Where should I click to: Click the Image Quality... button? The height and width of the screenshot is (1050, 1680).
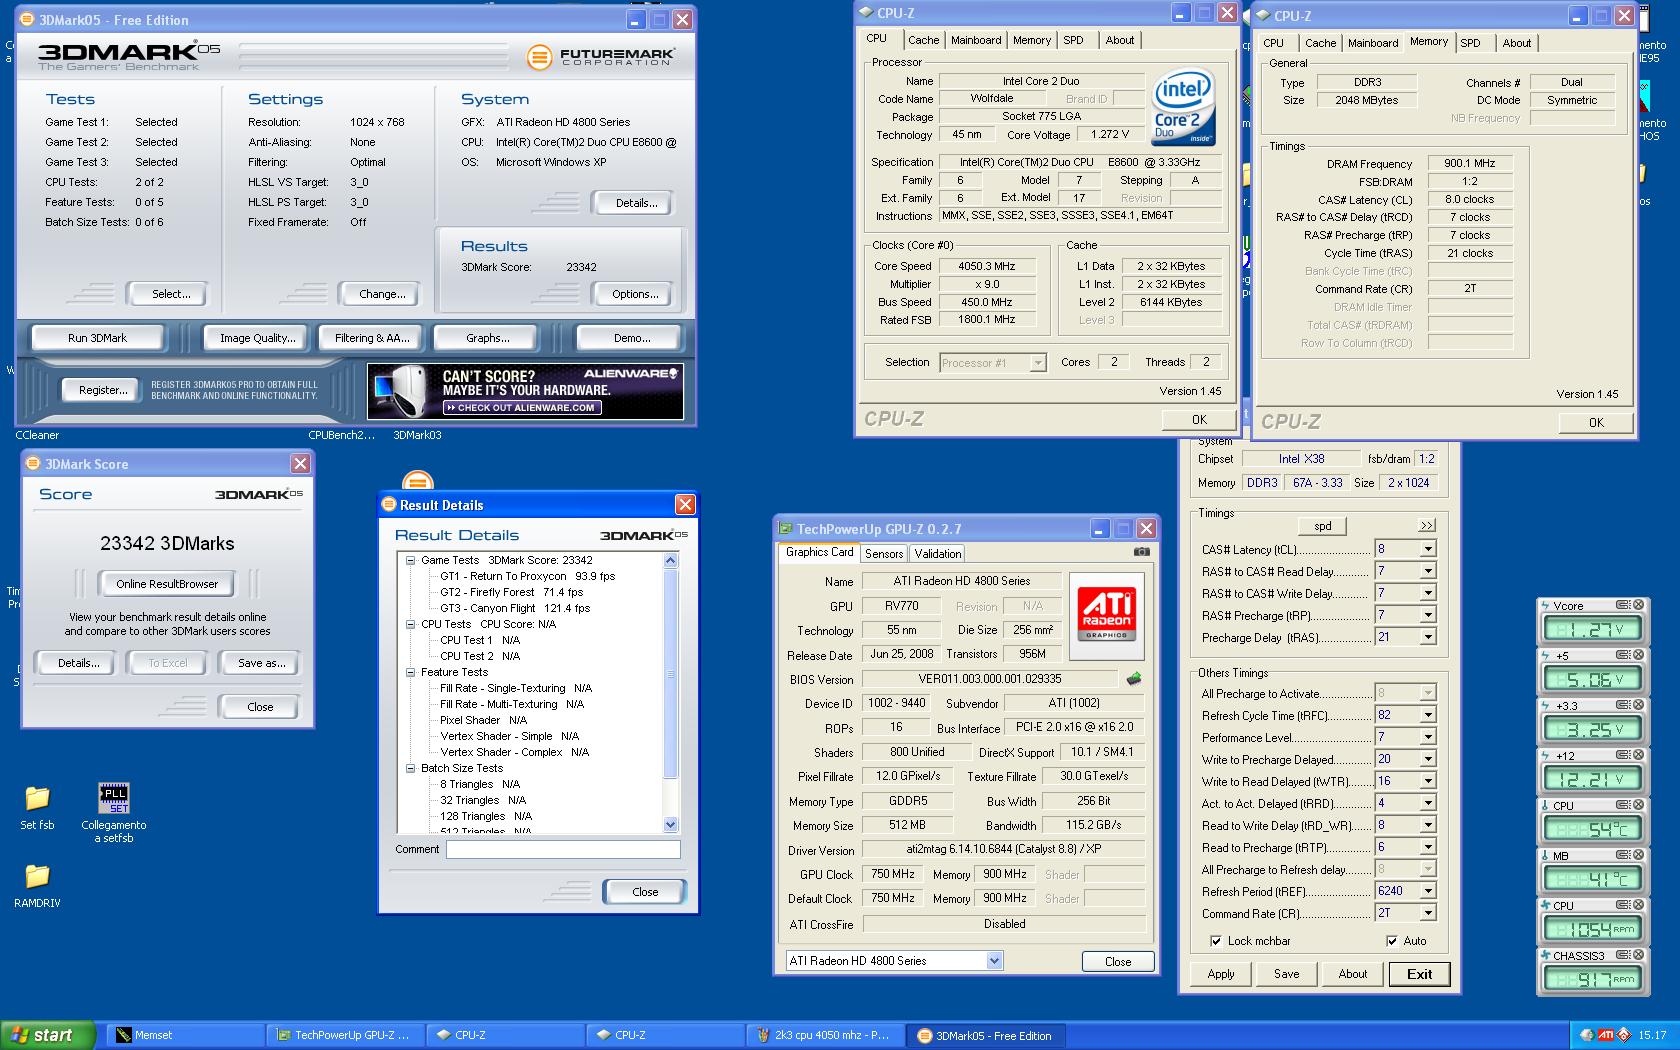[x=257, y=338]
